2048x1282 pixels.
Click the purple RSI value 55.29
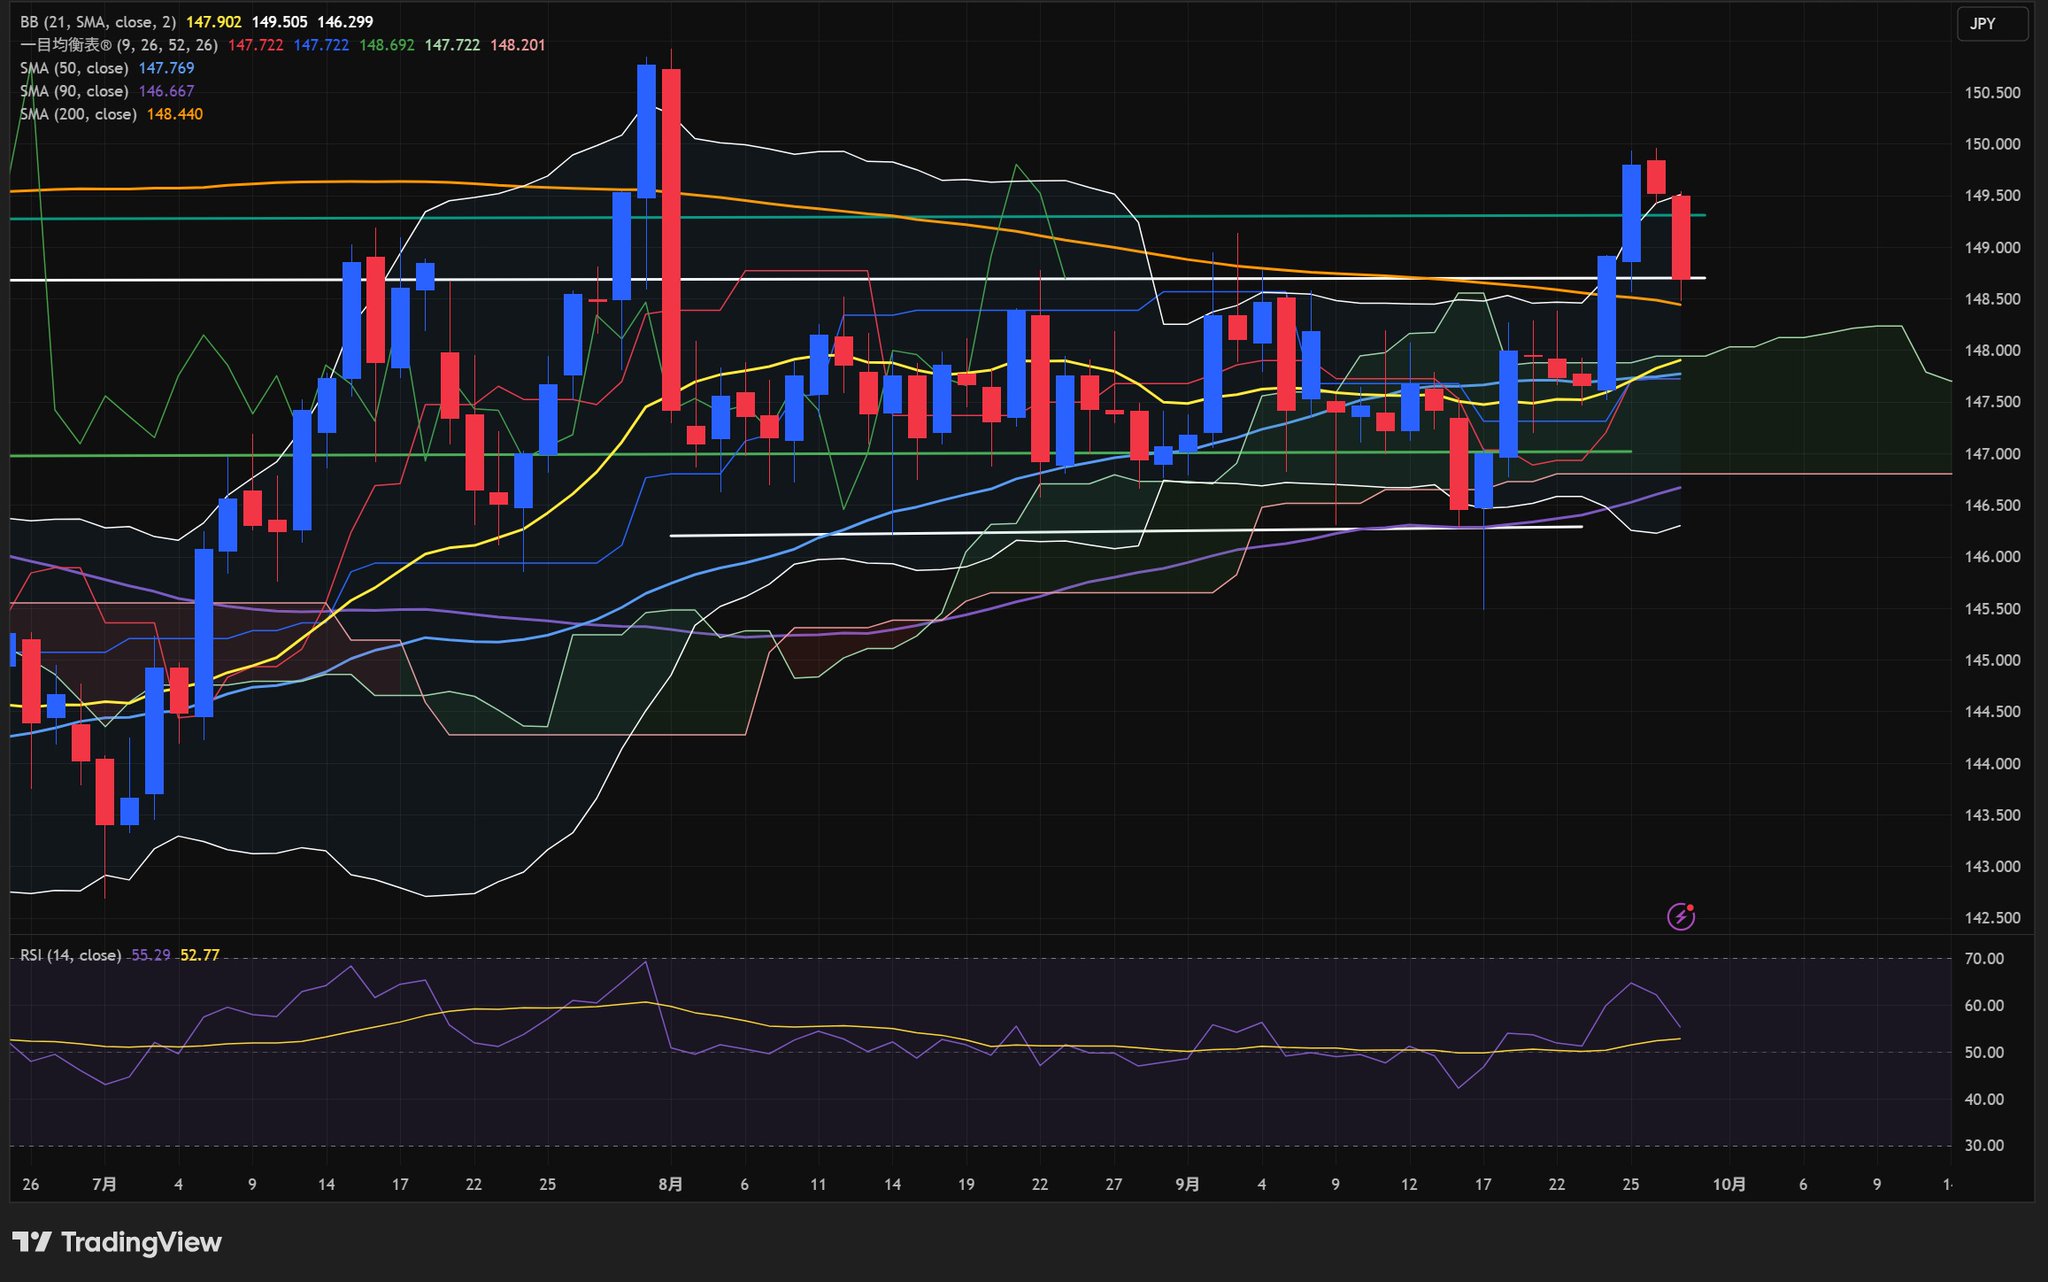pos(151,955)
